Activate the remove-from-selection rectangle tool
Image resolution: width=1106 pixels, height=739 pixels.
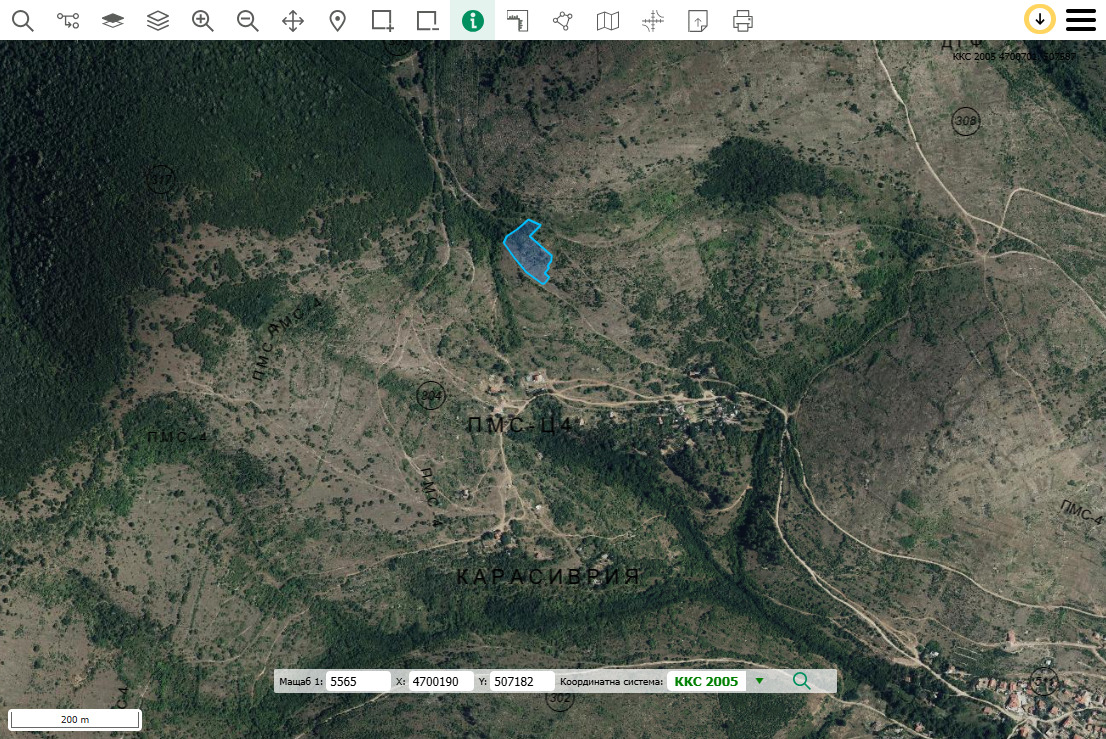pyautogui.click(x=428, y=20)
